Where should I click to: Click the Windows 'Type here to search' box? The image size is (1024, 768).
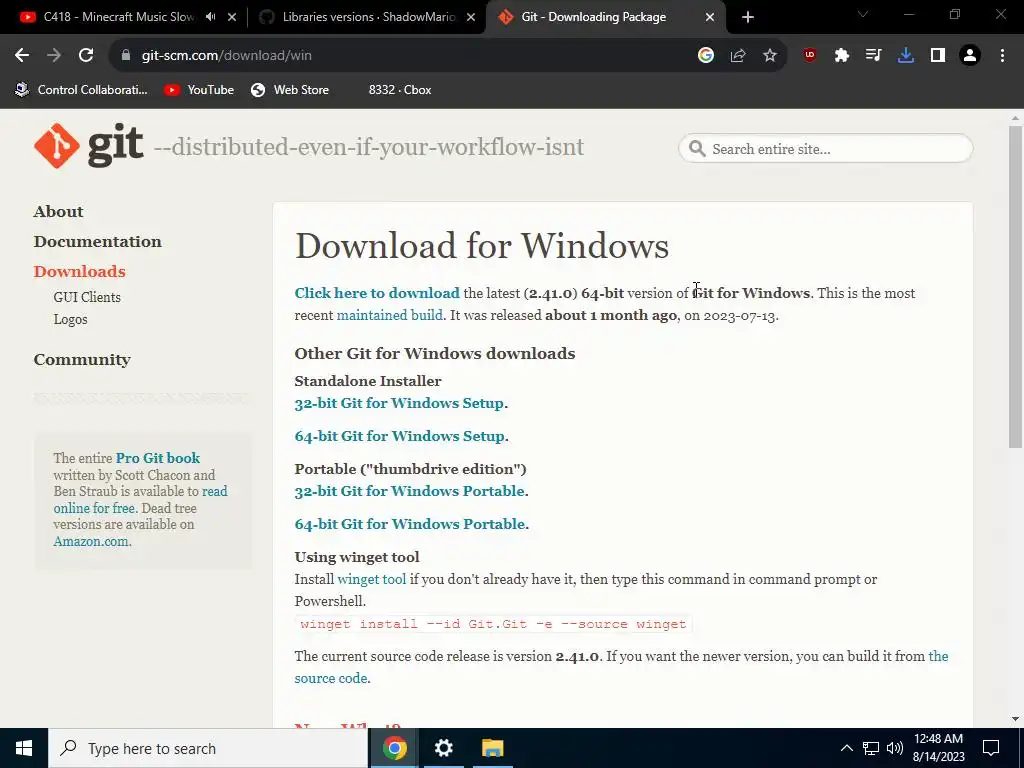208,748
